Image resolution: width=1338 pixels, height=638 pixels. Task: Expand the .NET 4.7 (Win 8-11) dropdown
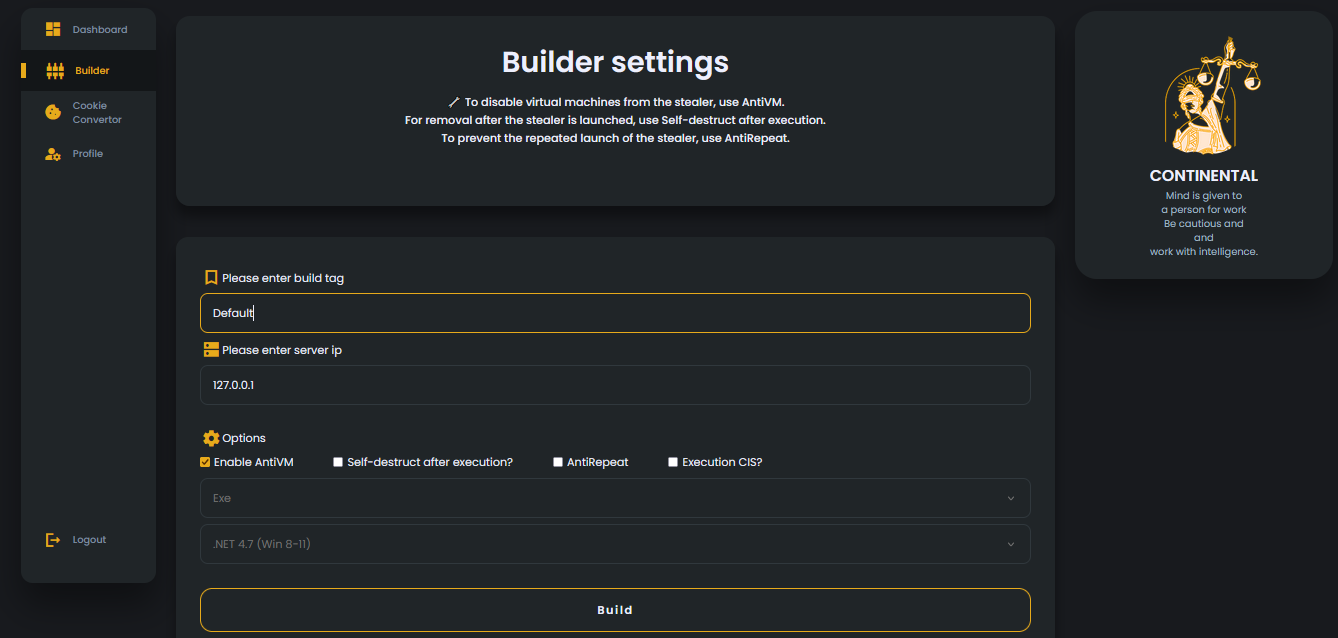pos(615,544)
